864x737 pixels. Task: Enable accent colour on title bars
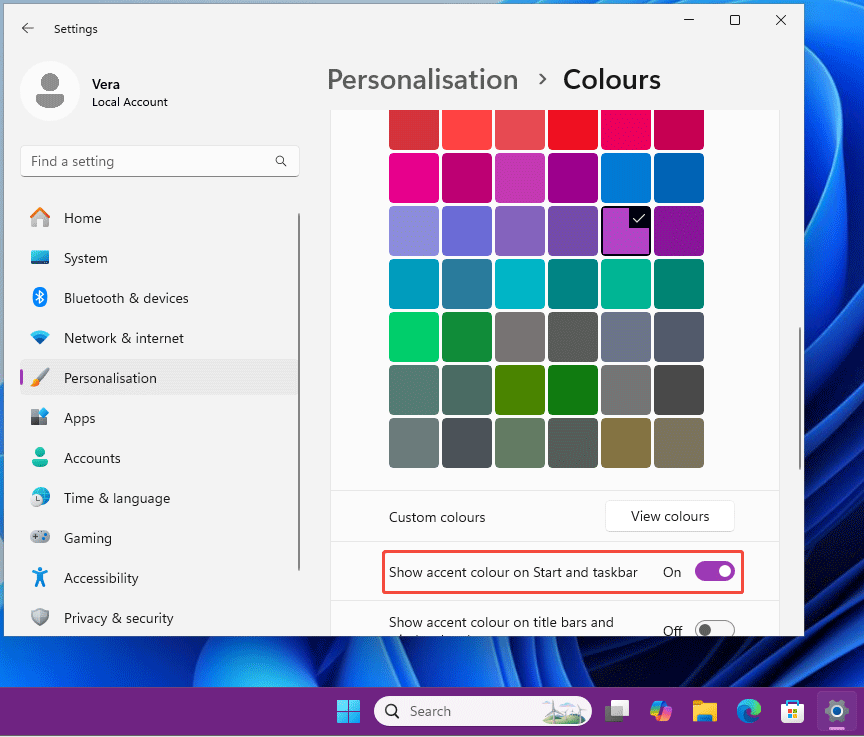714,629
